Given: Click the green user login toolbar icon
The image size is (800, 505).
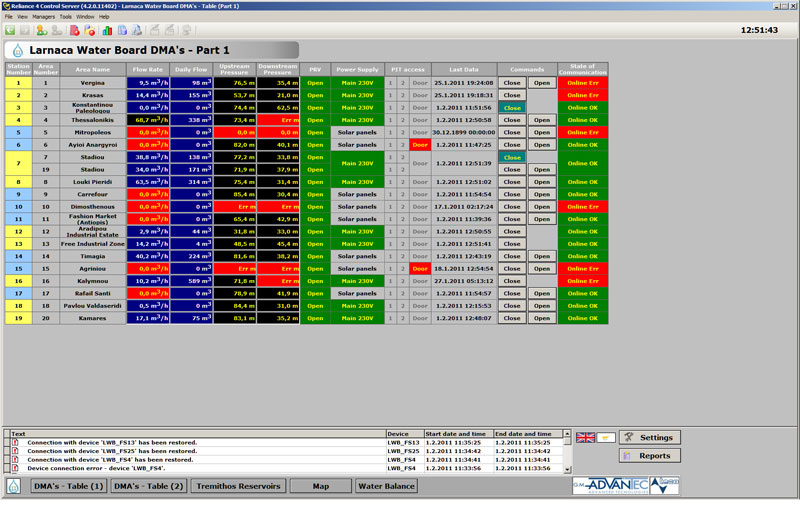Looking at the screenshot, I should (42, 30).
